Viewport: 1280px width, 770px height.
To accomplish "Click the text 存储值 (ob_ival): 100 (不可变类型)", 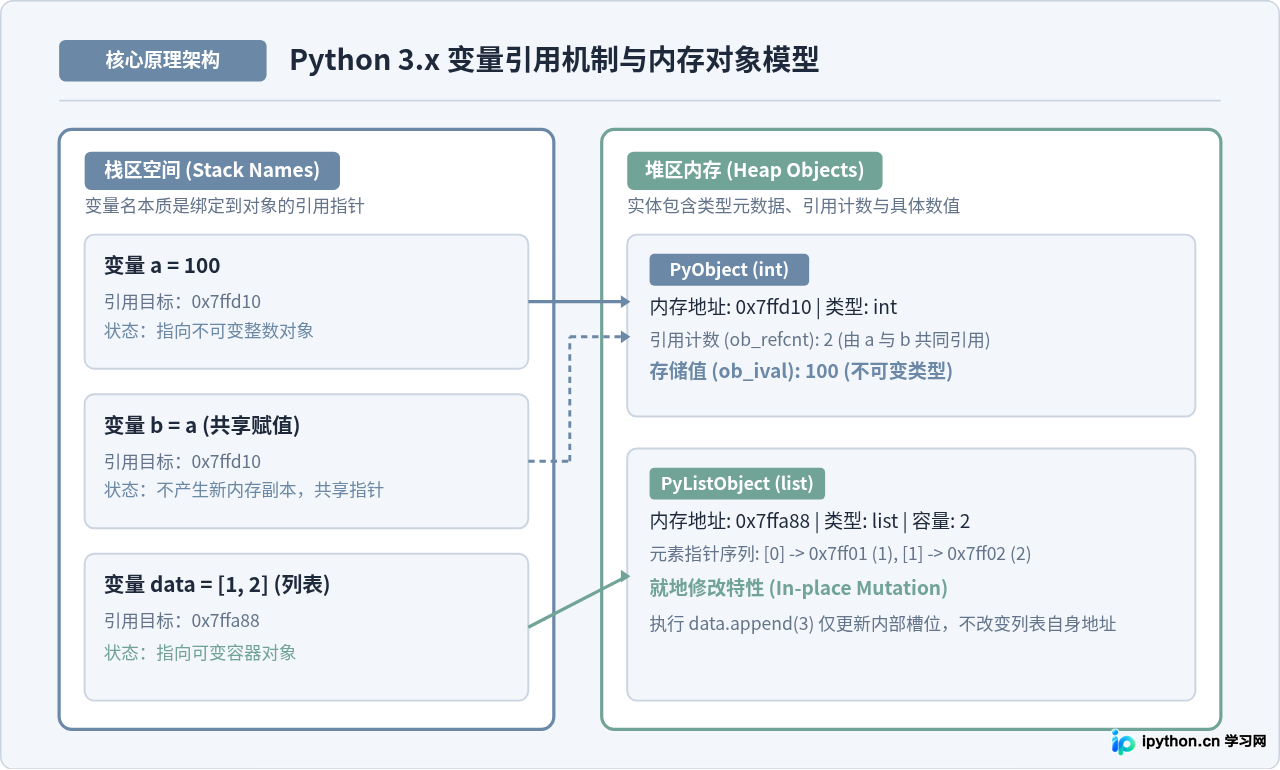I will [x=801, y=371].
